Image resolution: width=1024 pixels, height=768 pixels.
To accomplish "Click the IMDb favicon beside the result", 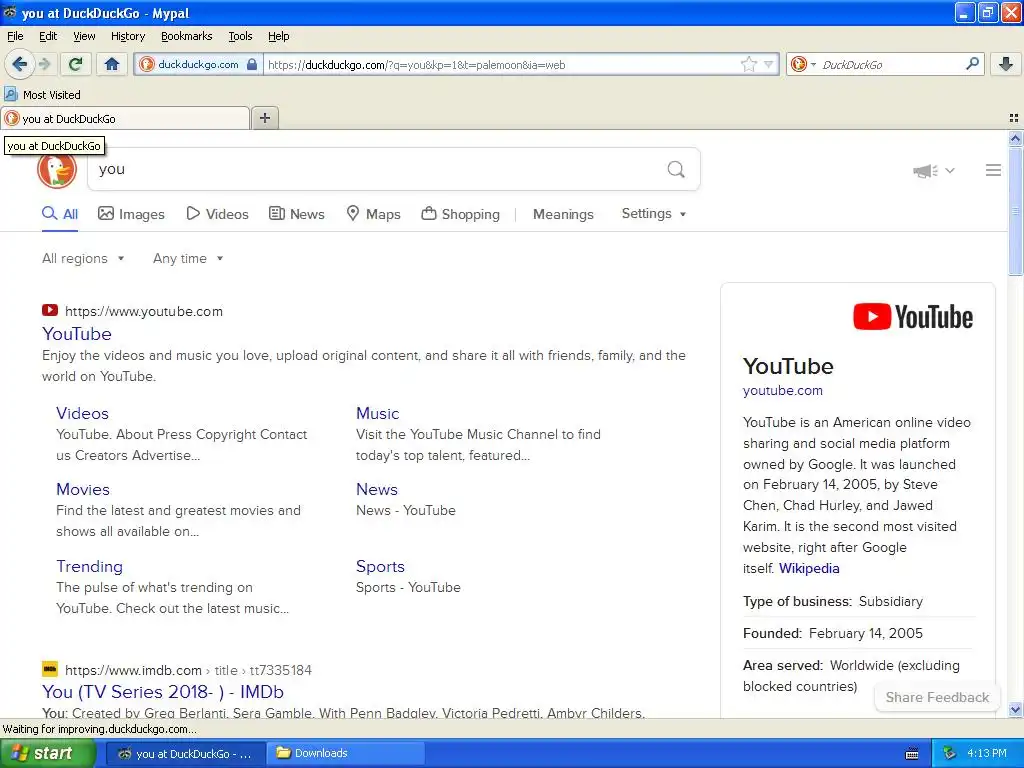I will click(50, 669).
